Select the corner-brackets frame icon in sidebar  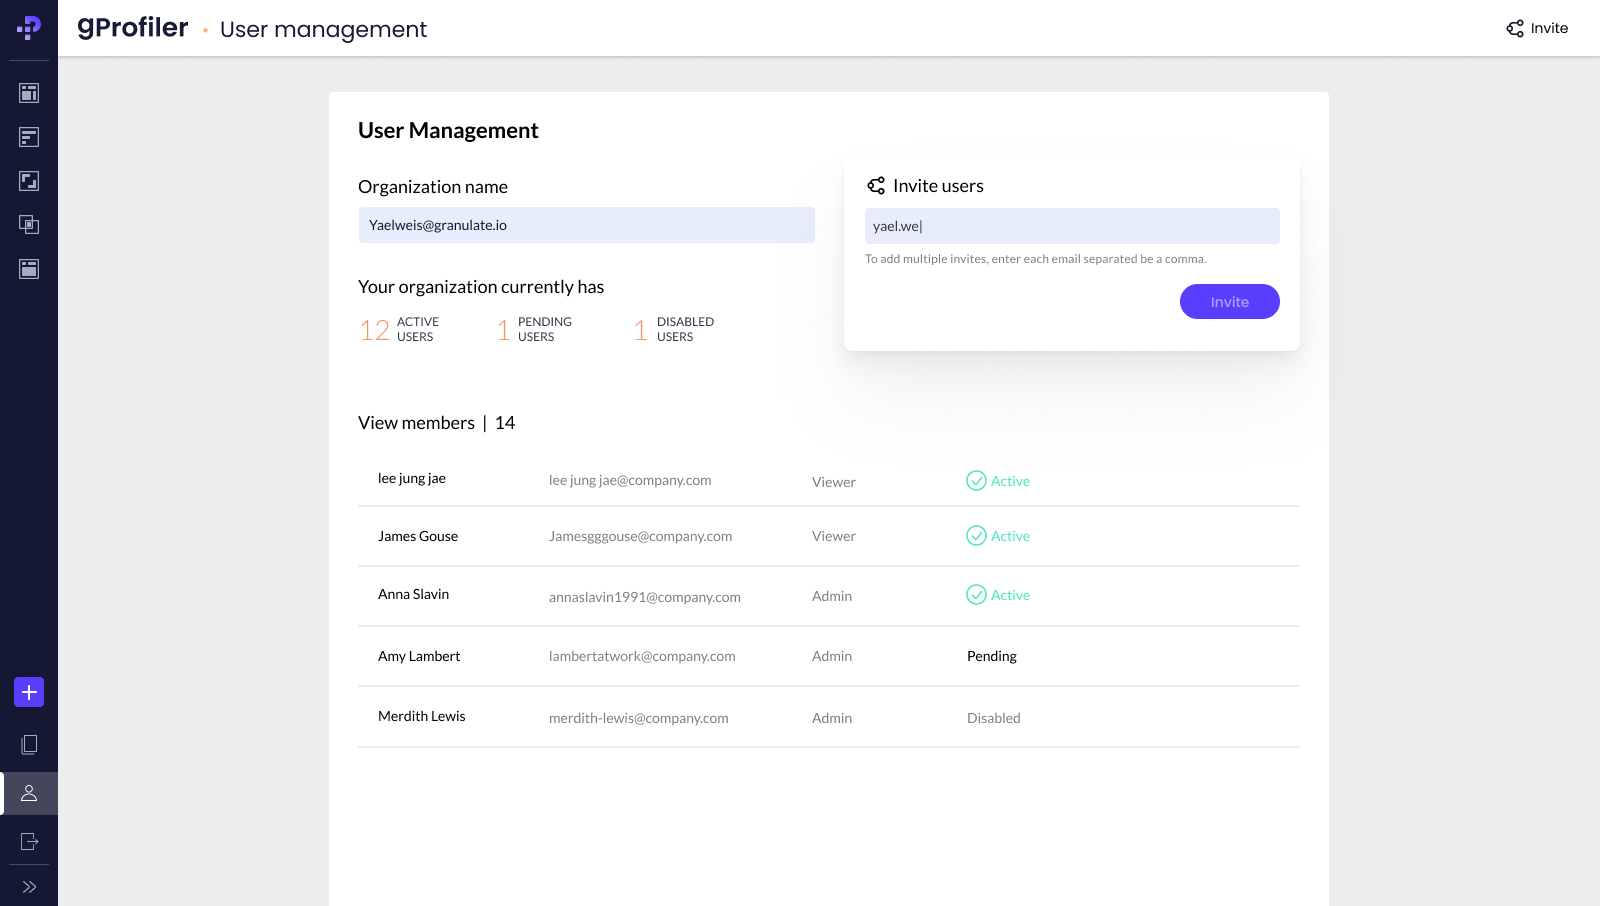click(29, 181)
